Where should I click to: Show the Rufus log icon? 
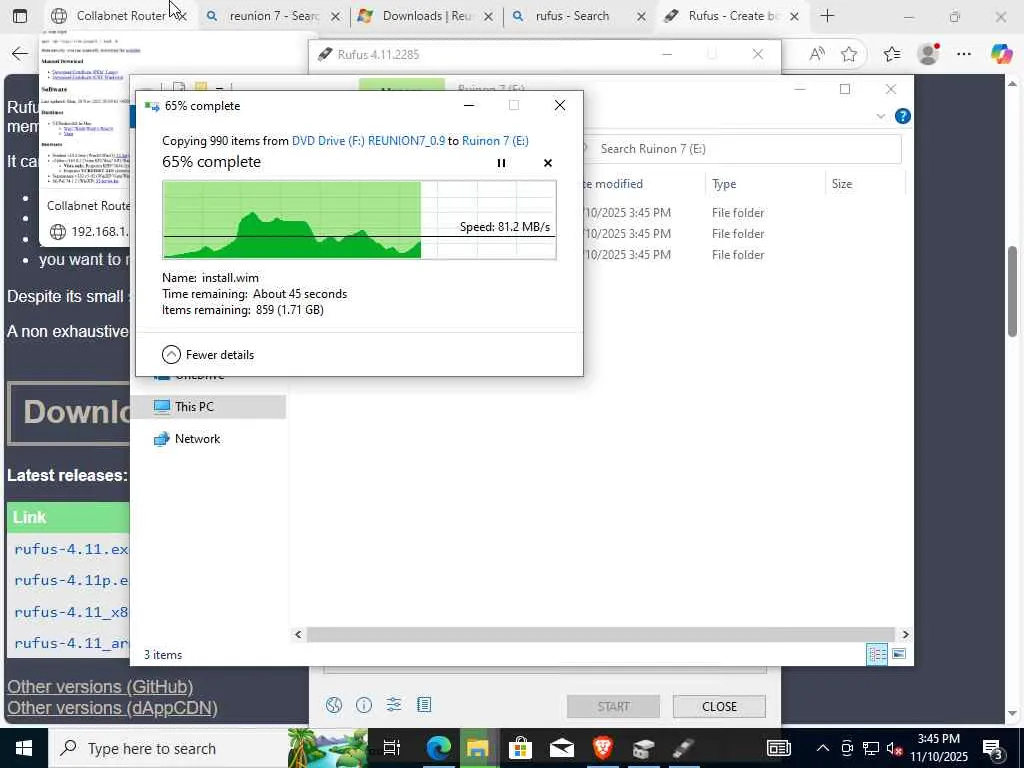(424, 705)
